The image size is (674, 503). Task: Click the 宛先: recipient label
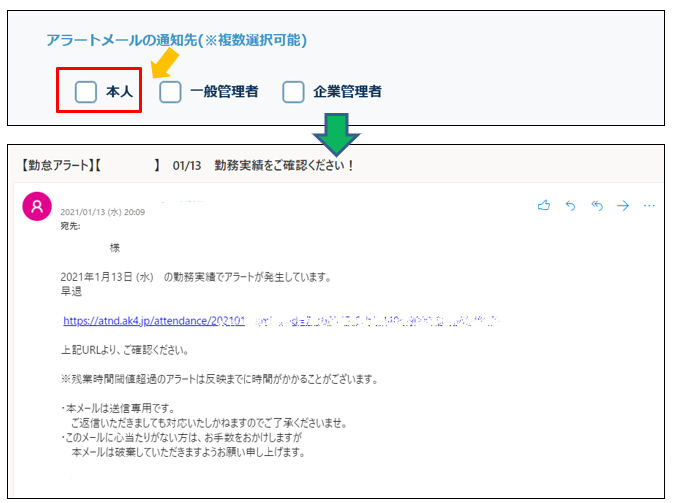click(70, 226)
